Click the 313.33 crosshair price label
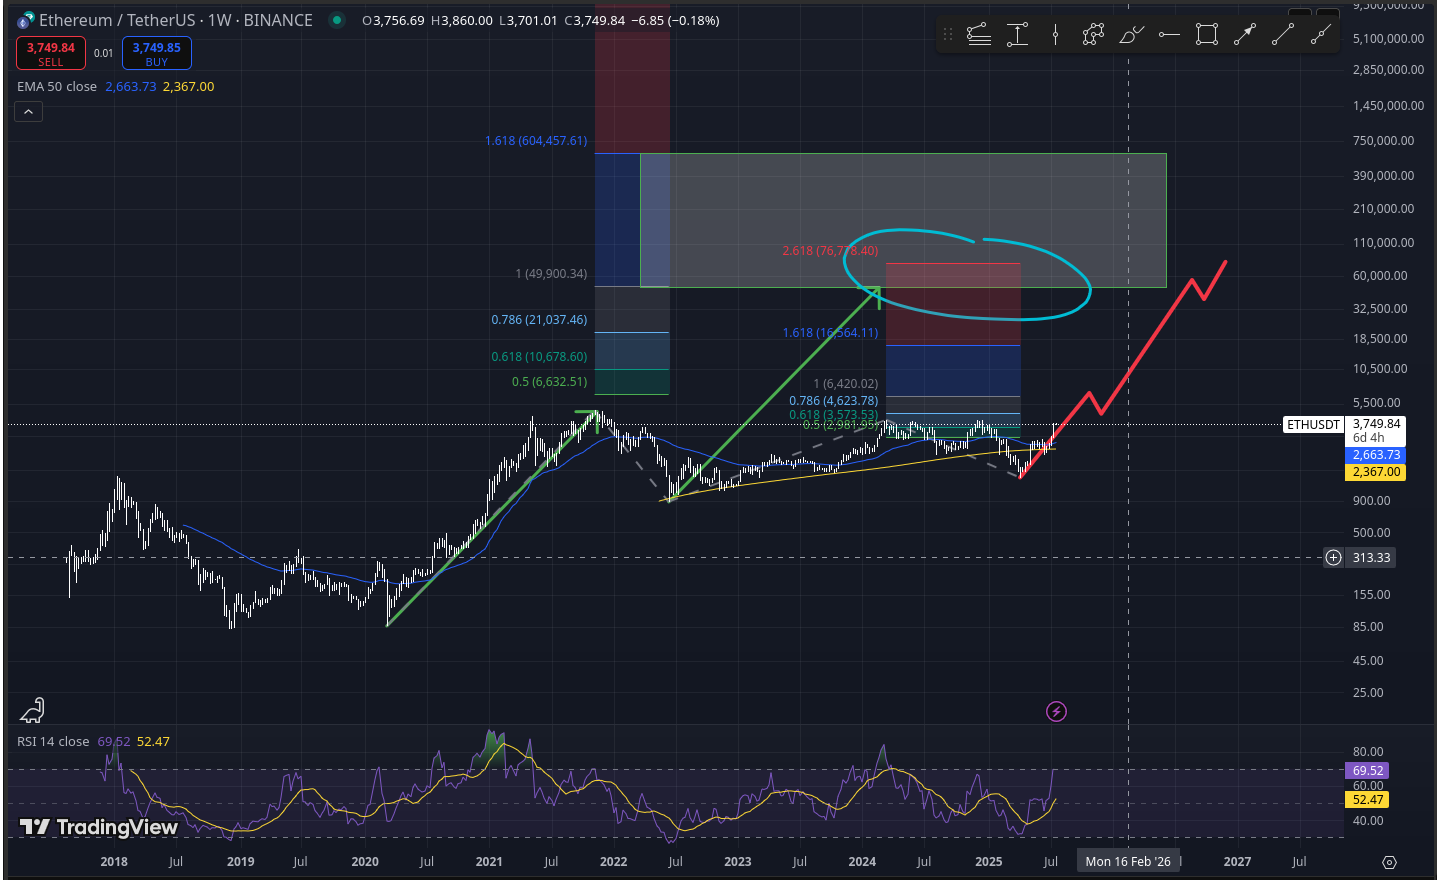 pyautogui.click(x=1371, y=558)
